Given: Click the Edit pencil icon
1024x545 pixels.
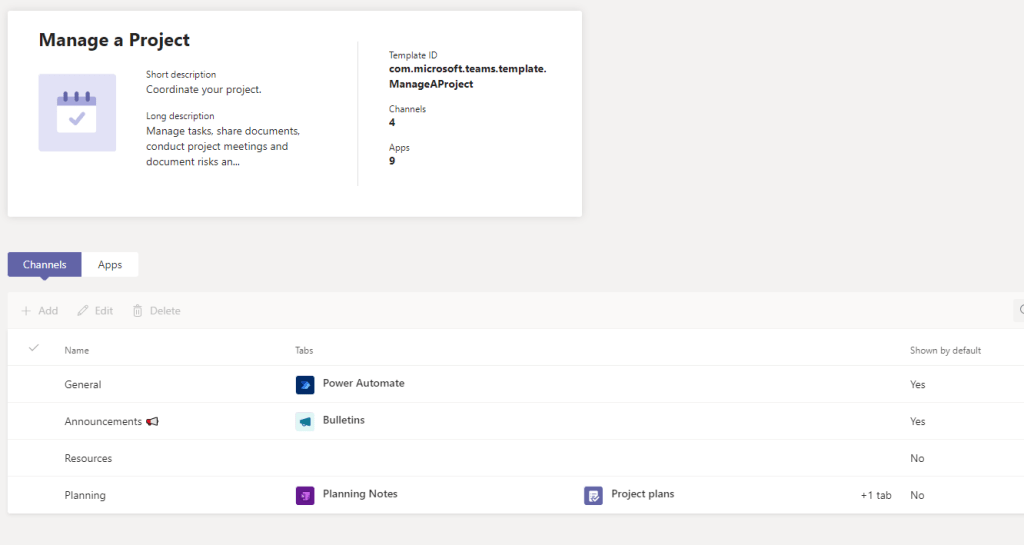Looking at the screenshot, I should tap(84, 311).
